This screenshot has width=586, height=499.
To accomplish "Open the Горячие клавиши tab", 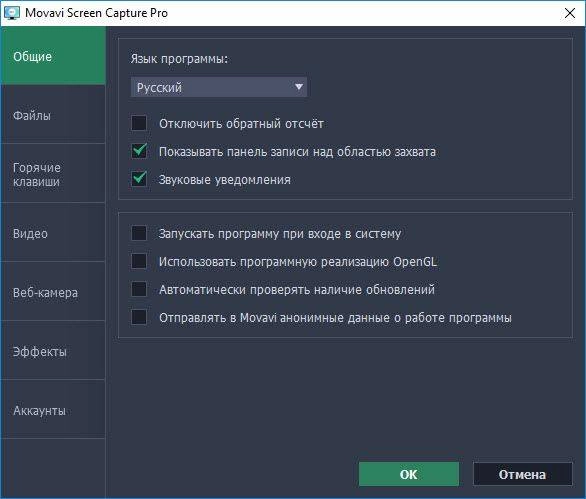I will pos(53,174).
